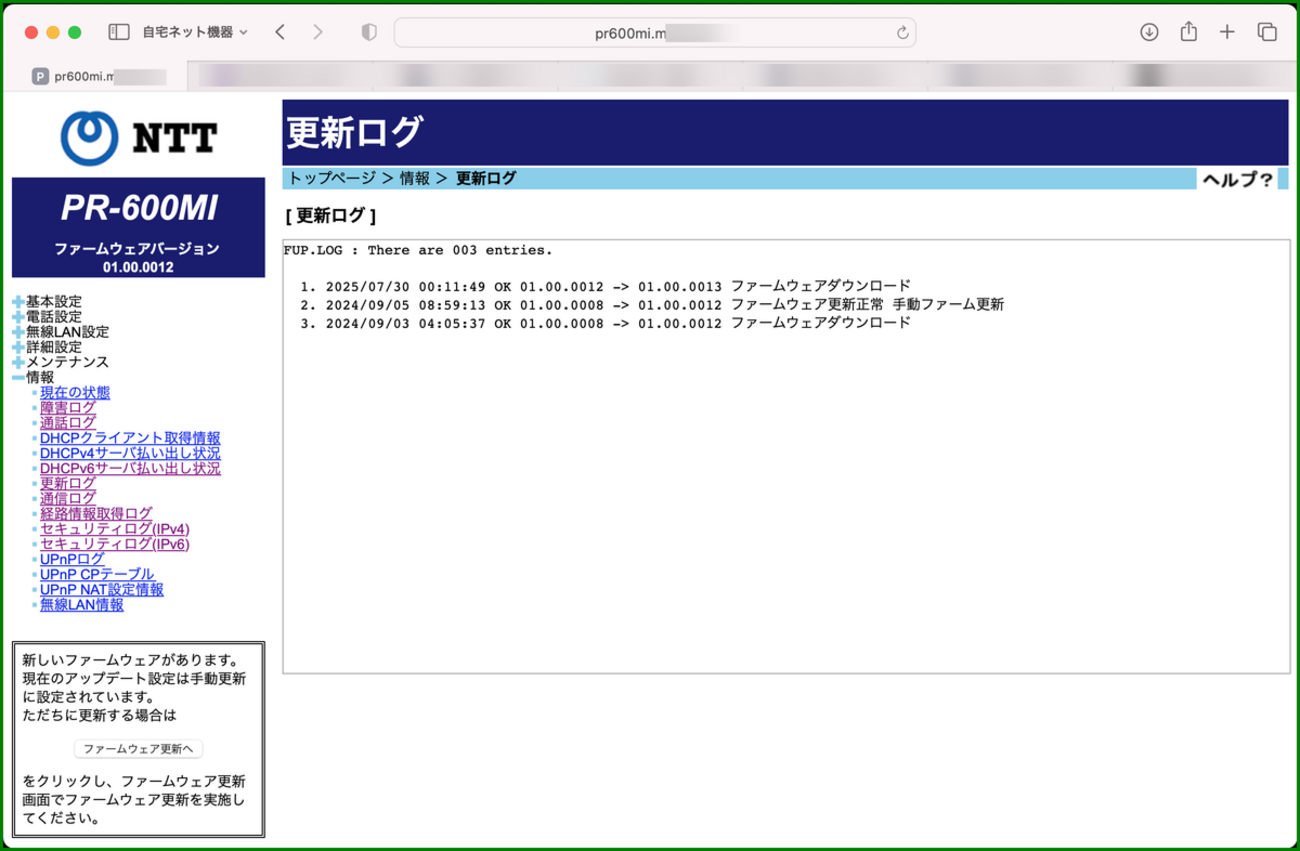
Task: Go back with the browser back arrow
Action: point(280,32)
